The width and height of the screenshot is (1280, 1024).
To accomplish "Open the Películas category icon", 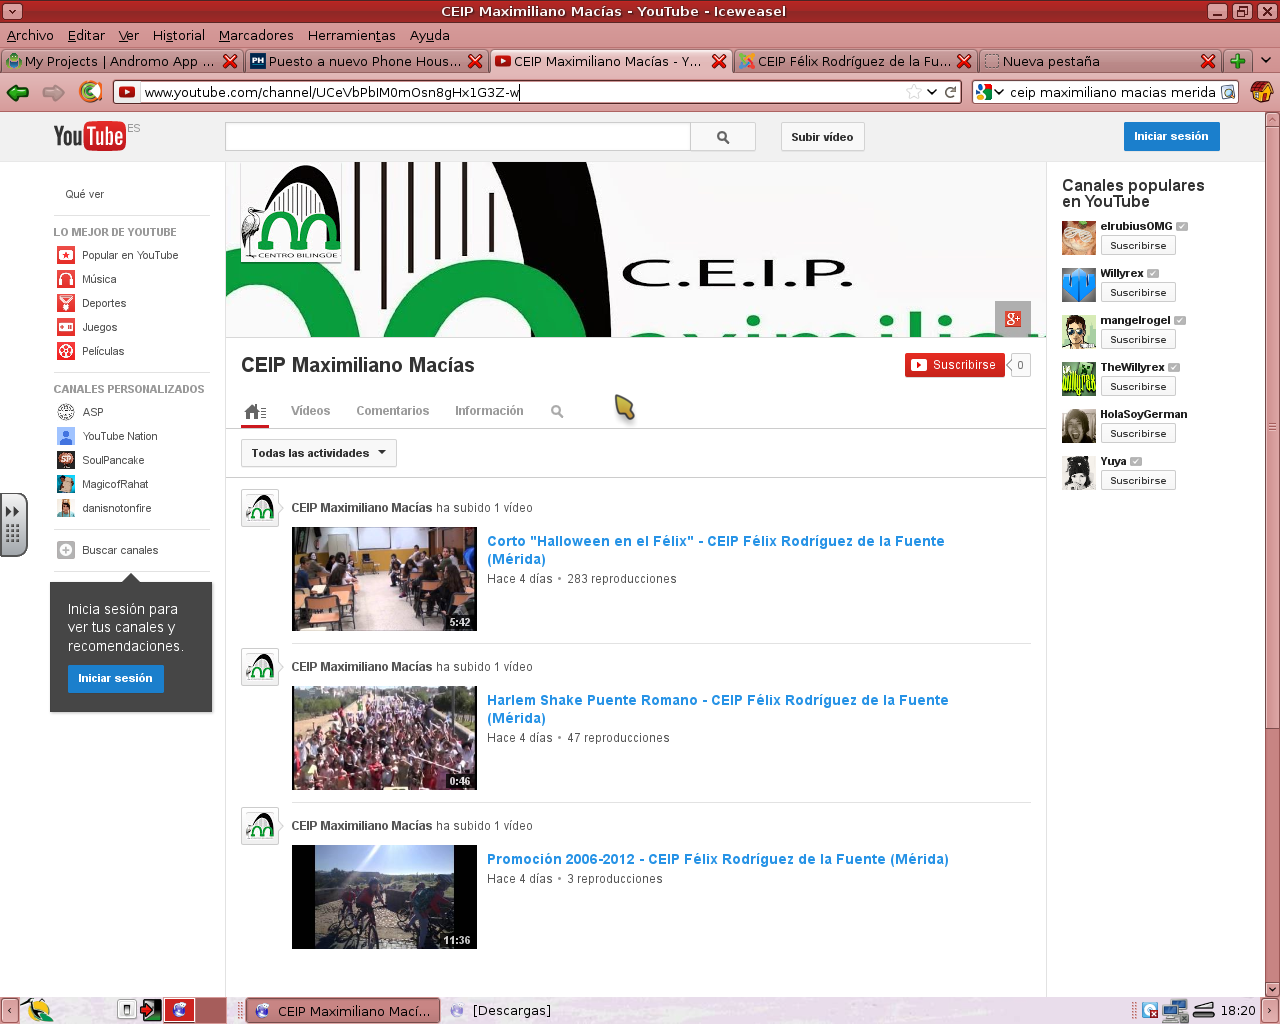I will click(x=66, y=351).
